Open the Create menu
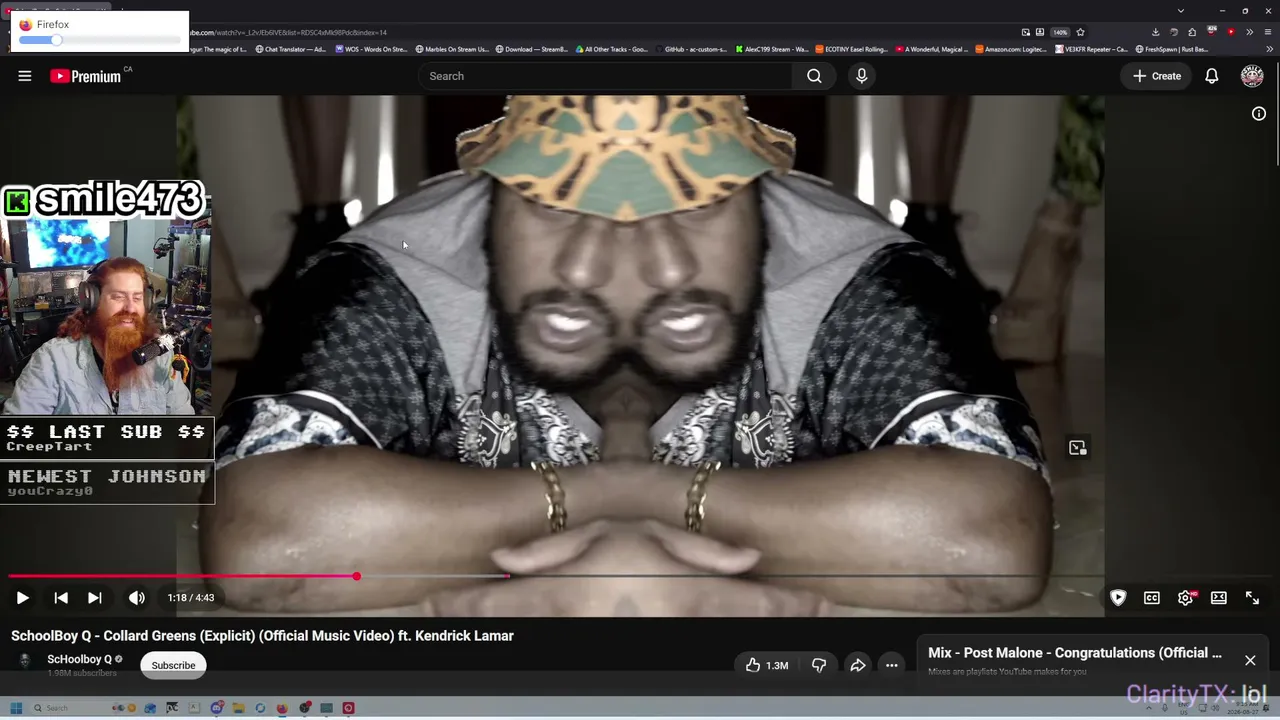This screenshot has height=720, width=1280. (x=1157, y=76)
